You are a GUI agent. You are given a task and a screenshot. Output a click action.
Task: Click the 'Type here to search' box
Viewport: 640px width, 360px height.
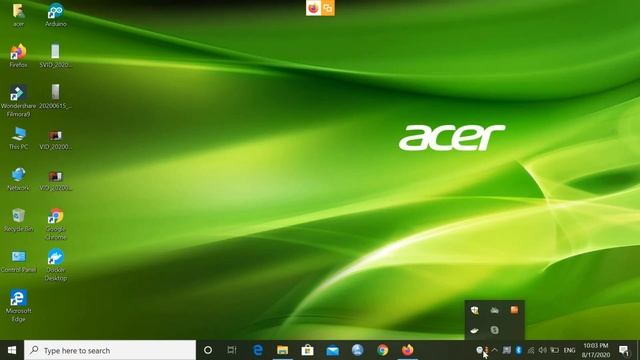110,350
